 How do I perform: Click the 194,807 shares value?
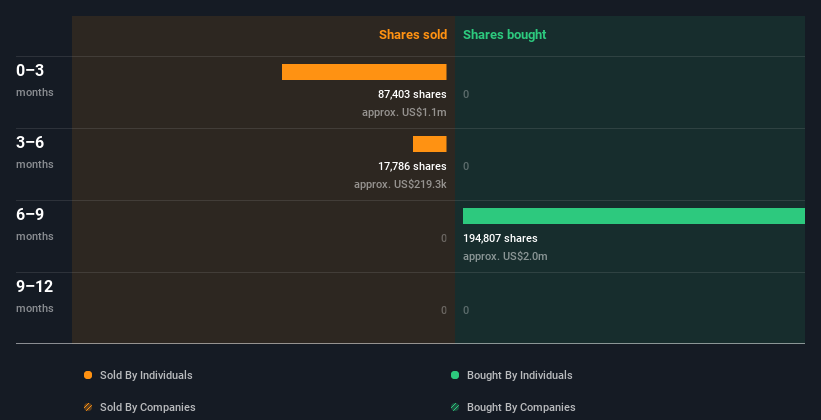(500, 238)
